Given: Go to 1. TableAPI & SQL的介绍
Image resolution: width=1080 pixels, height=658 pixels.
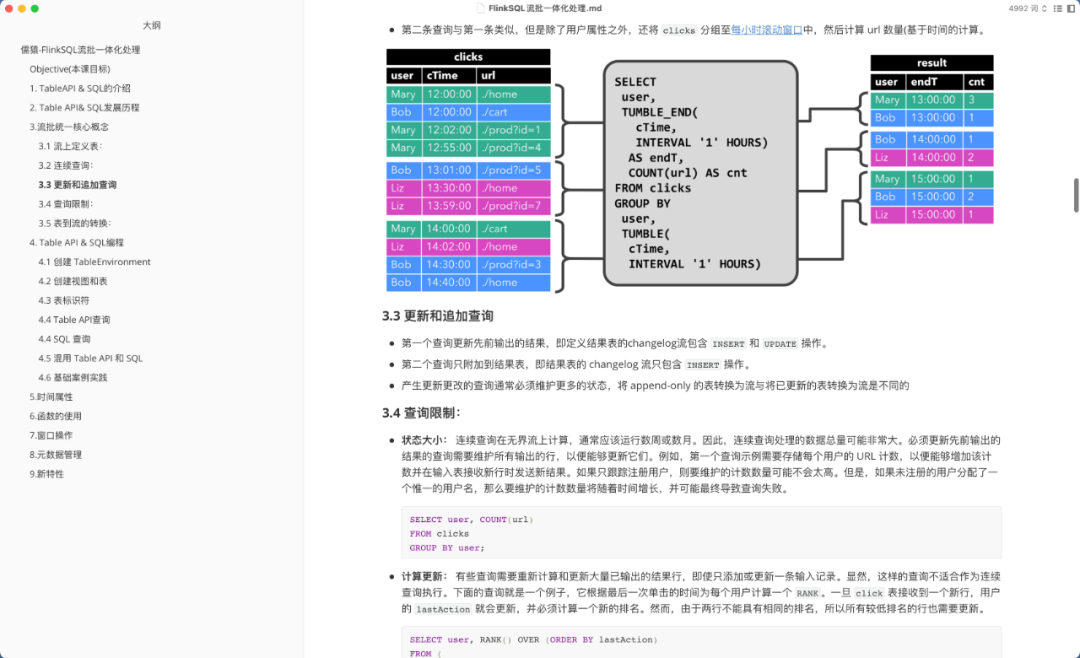Looking at the screenshot, I should pos(80,88).
